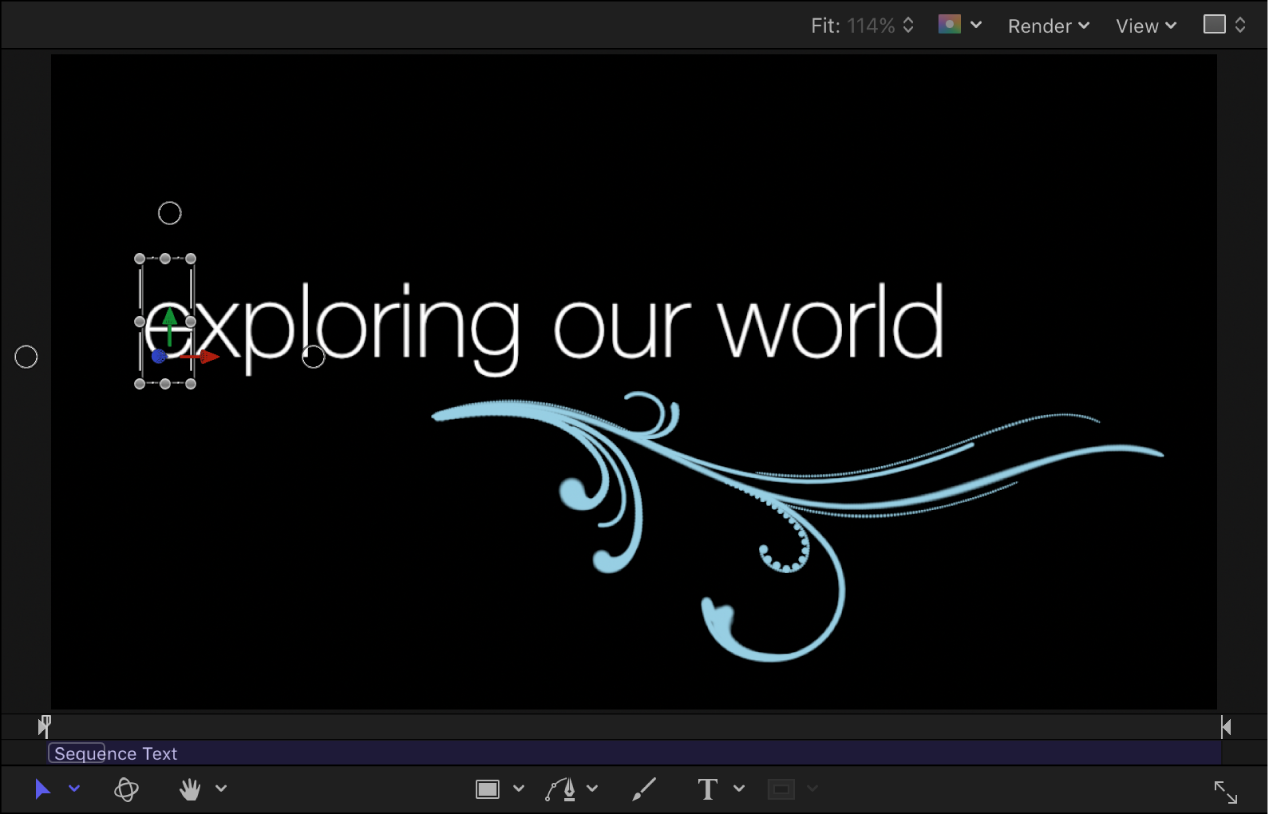Image resolution: width=1269 pixels, height=814 pixels.
Task: Select the Paint Stroke tool
Action: coord(644,789)
